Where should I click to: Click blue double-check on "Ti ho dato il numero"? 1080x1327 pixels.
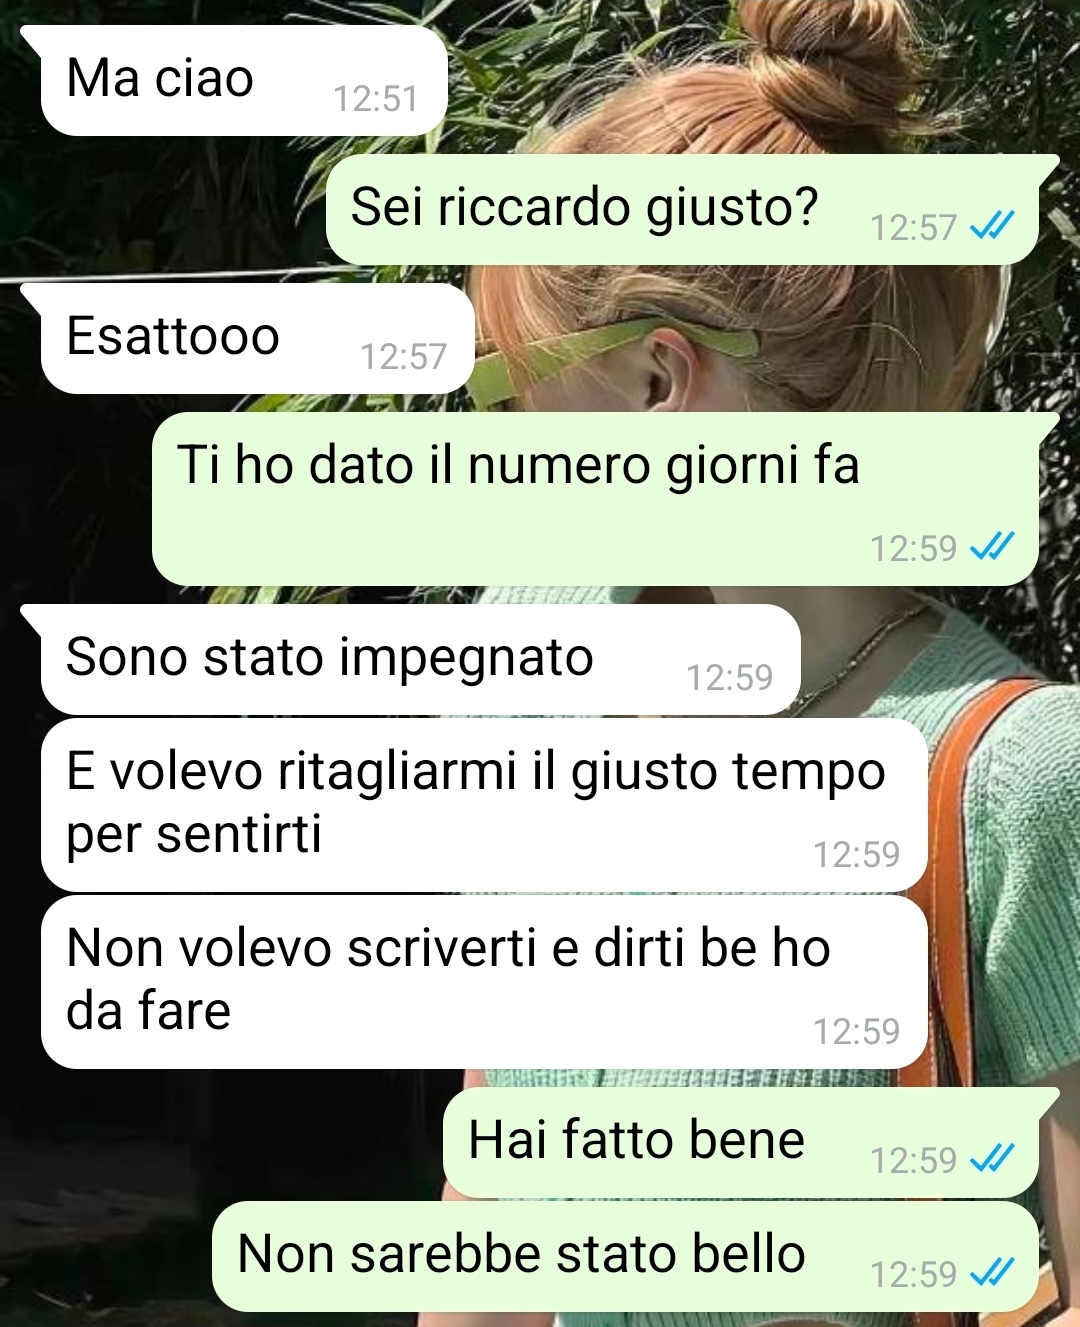(993, 547)
